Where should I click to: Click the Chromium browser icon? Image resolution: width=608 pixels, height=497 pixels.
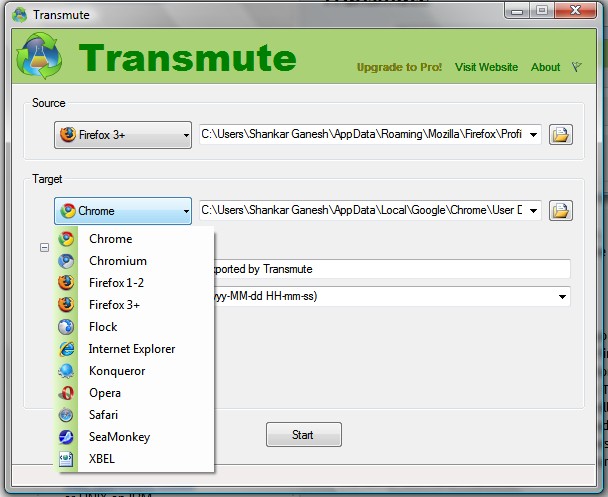point(66,261)
